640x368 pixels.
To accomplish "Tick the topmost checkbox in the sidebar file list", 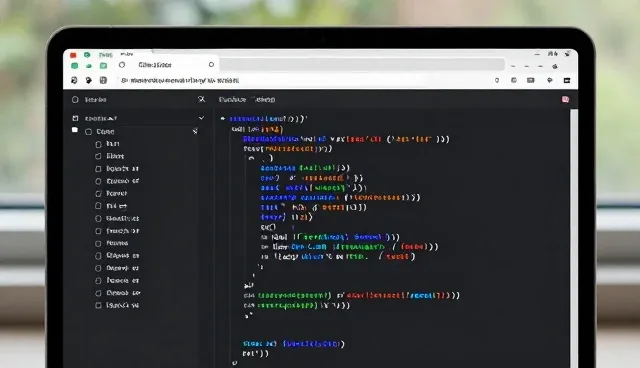I will point(98,144).
